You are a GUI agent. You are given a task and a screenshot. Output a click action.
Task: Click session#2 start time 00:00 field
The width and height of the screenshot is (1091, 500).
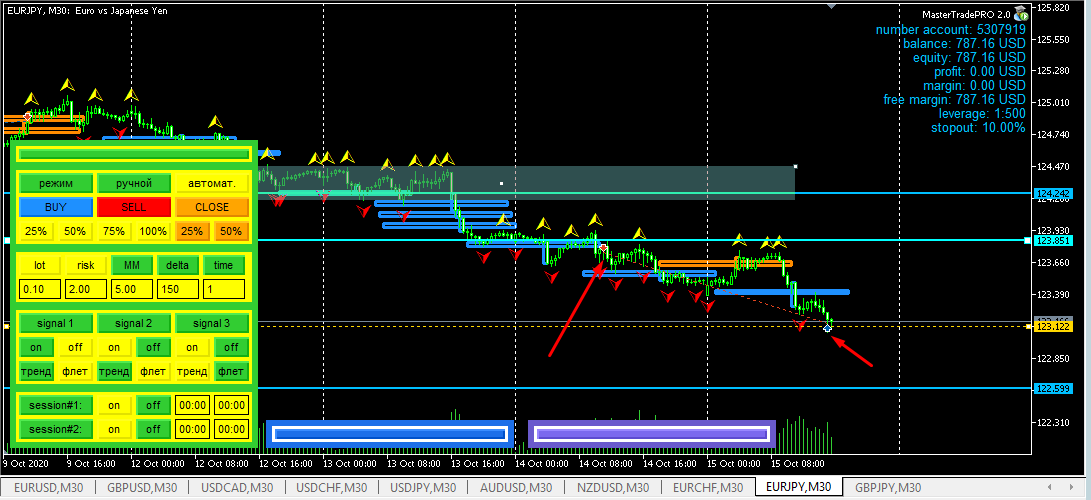[192, 429]
